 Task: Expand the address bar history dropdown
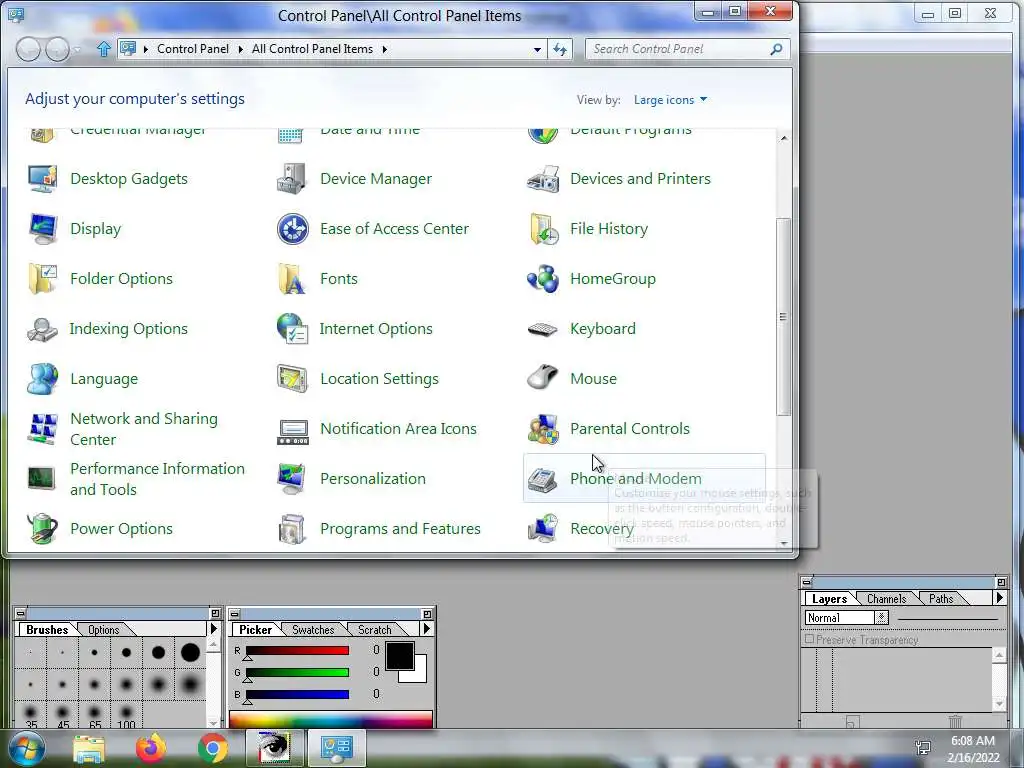tap(537, 49)
